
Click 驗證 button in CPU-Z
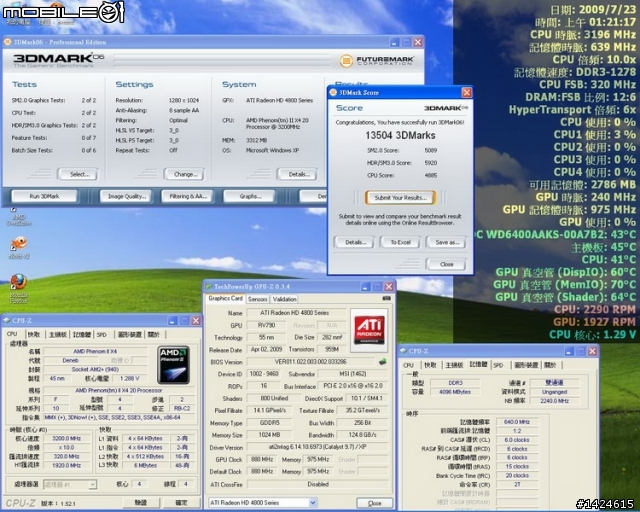(x=140, y=503)
